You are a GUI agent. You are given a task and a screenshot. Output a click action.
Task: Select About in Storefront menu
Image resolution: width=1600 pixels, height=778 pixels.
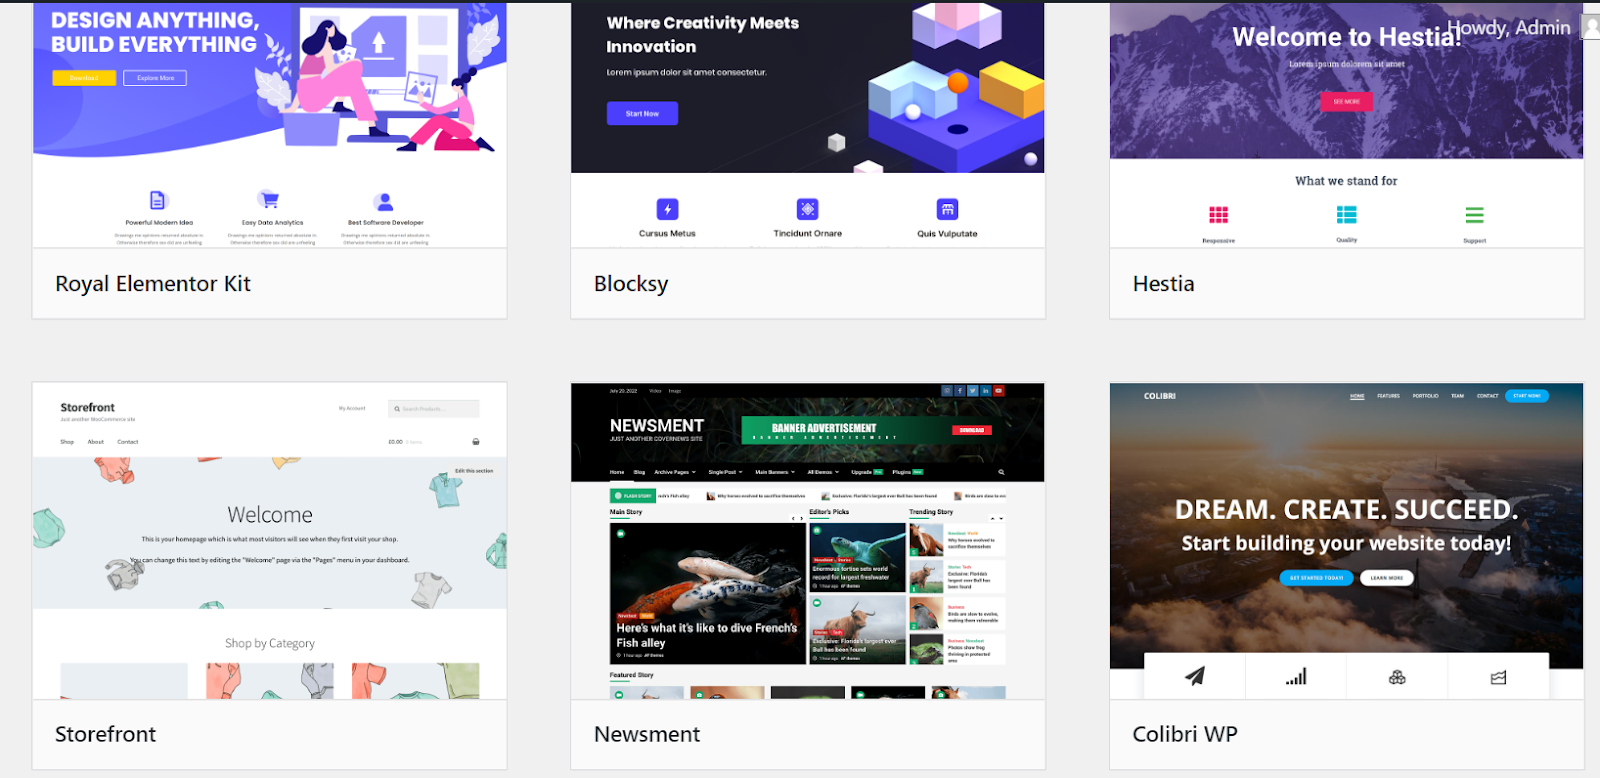tap(96, 442)
